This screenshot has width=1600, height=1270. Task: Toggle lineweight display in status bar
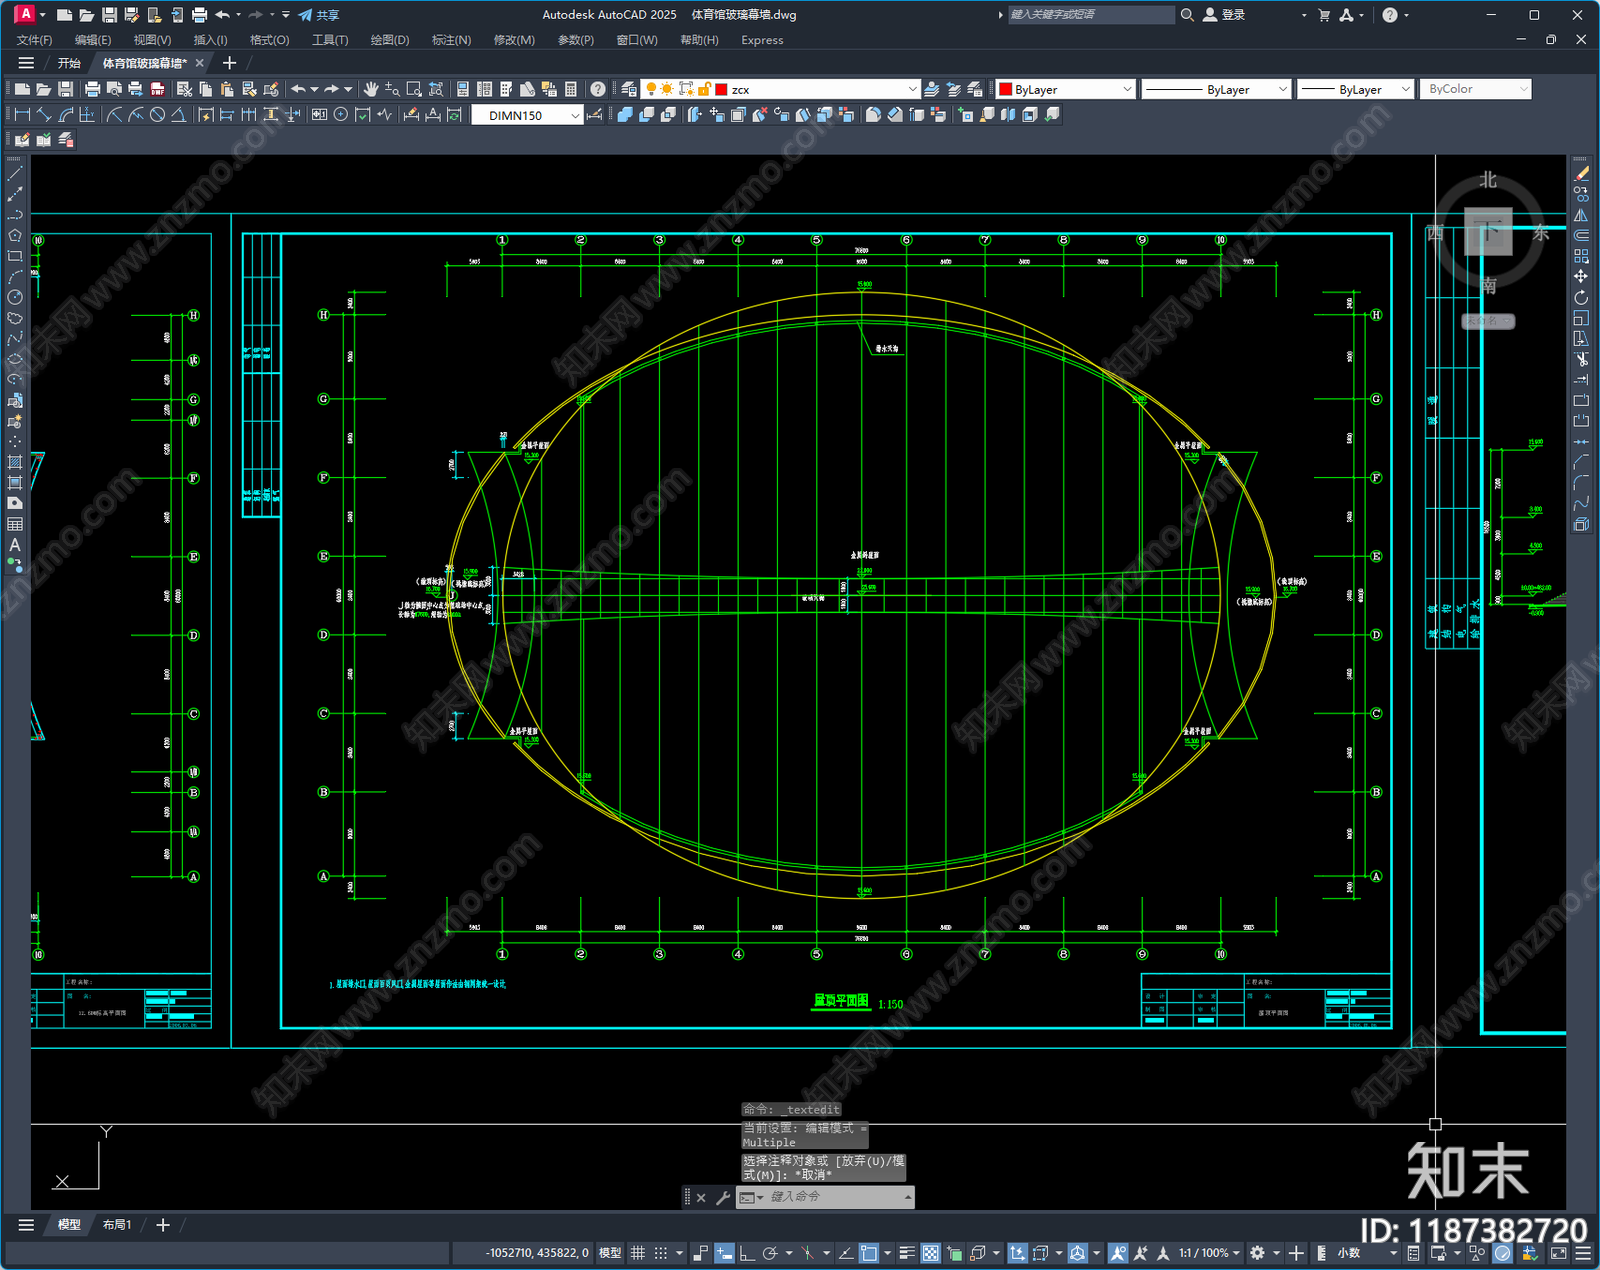pos(907,1253)
